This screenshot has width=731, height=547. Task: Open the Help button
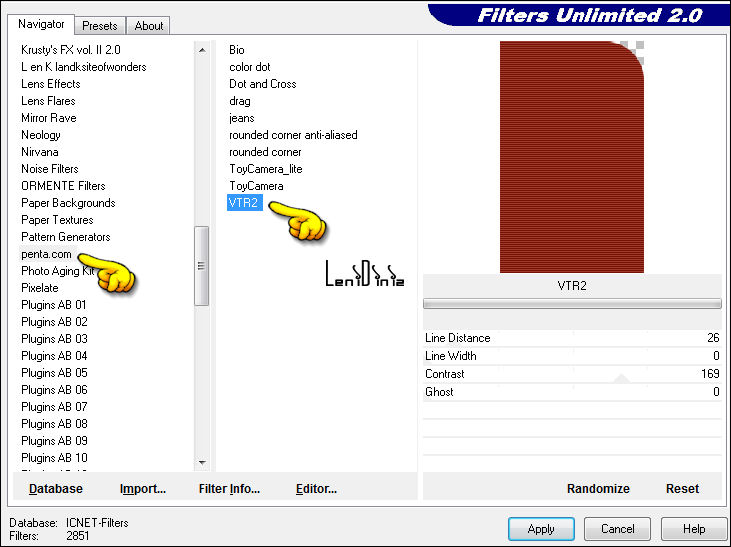693,529
